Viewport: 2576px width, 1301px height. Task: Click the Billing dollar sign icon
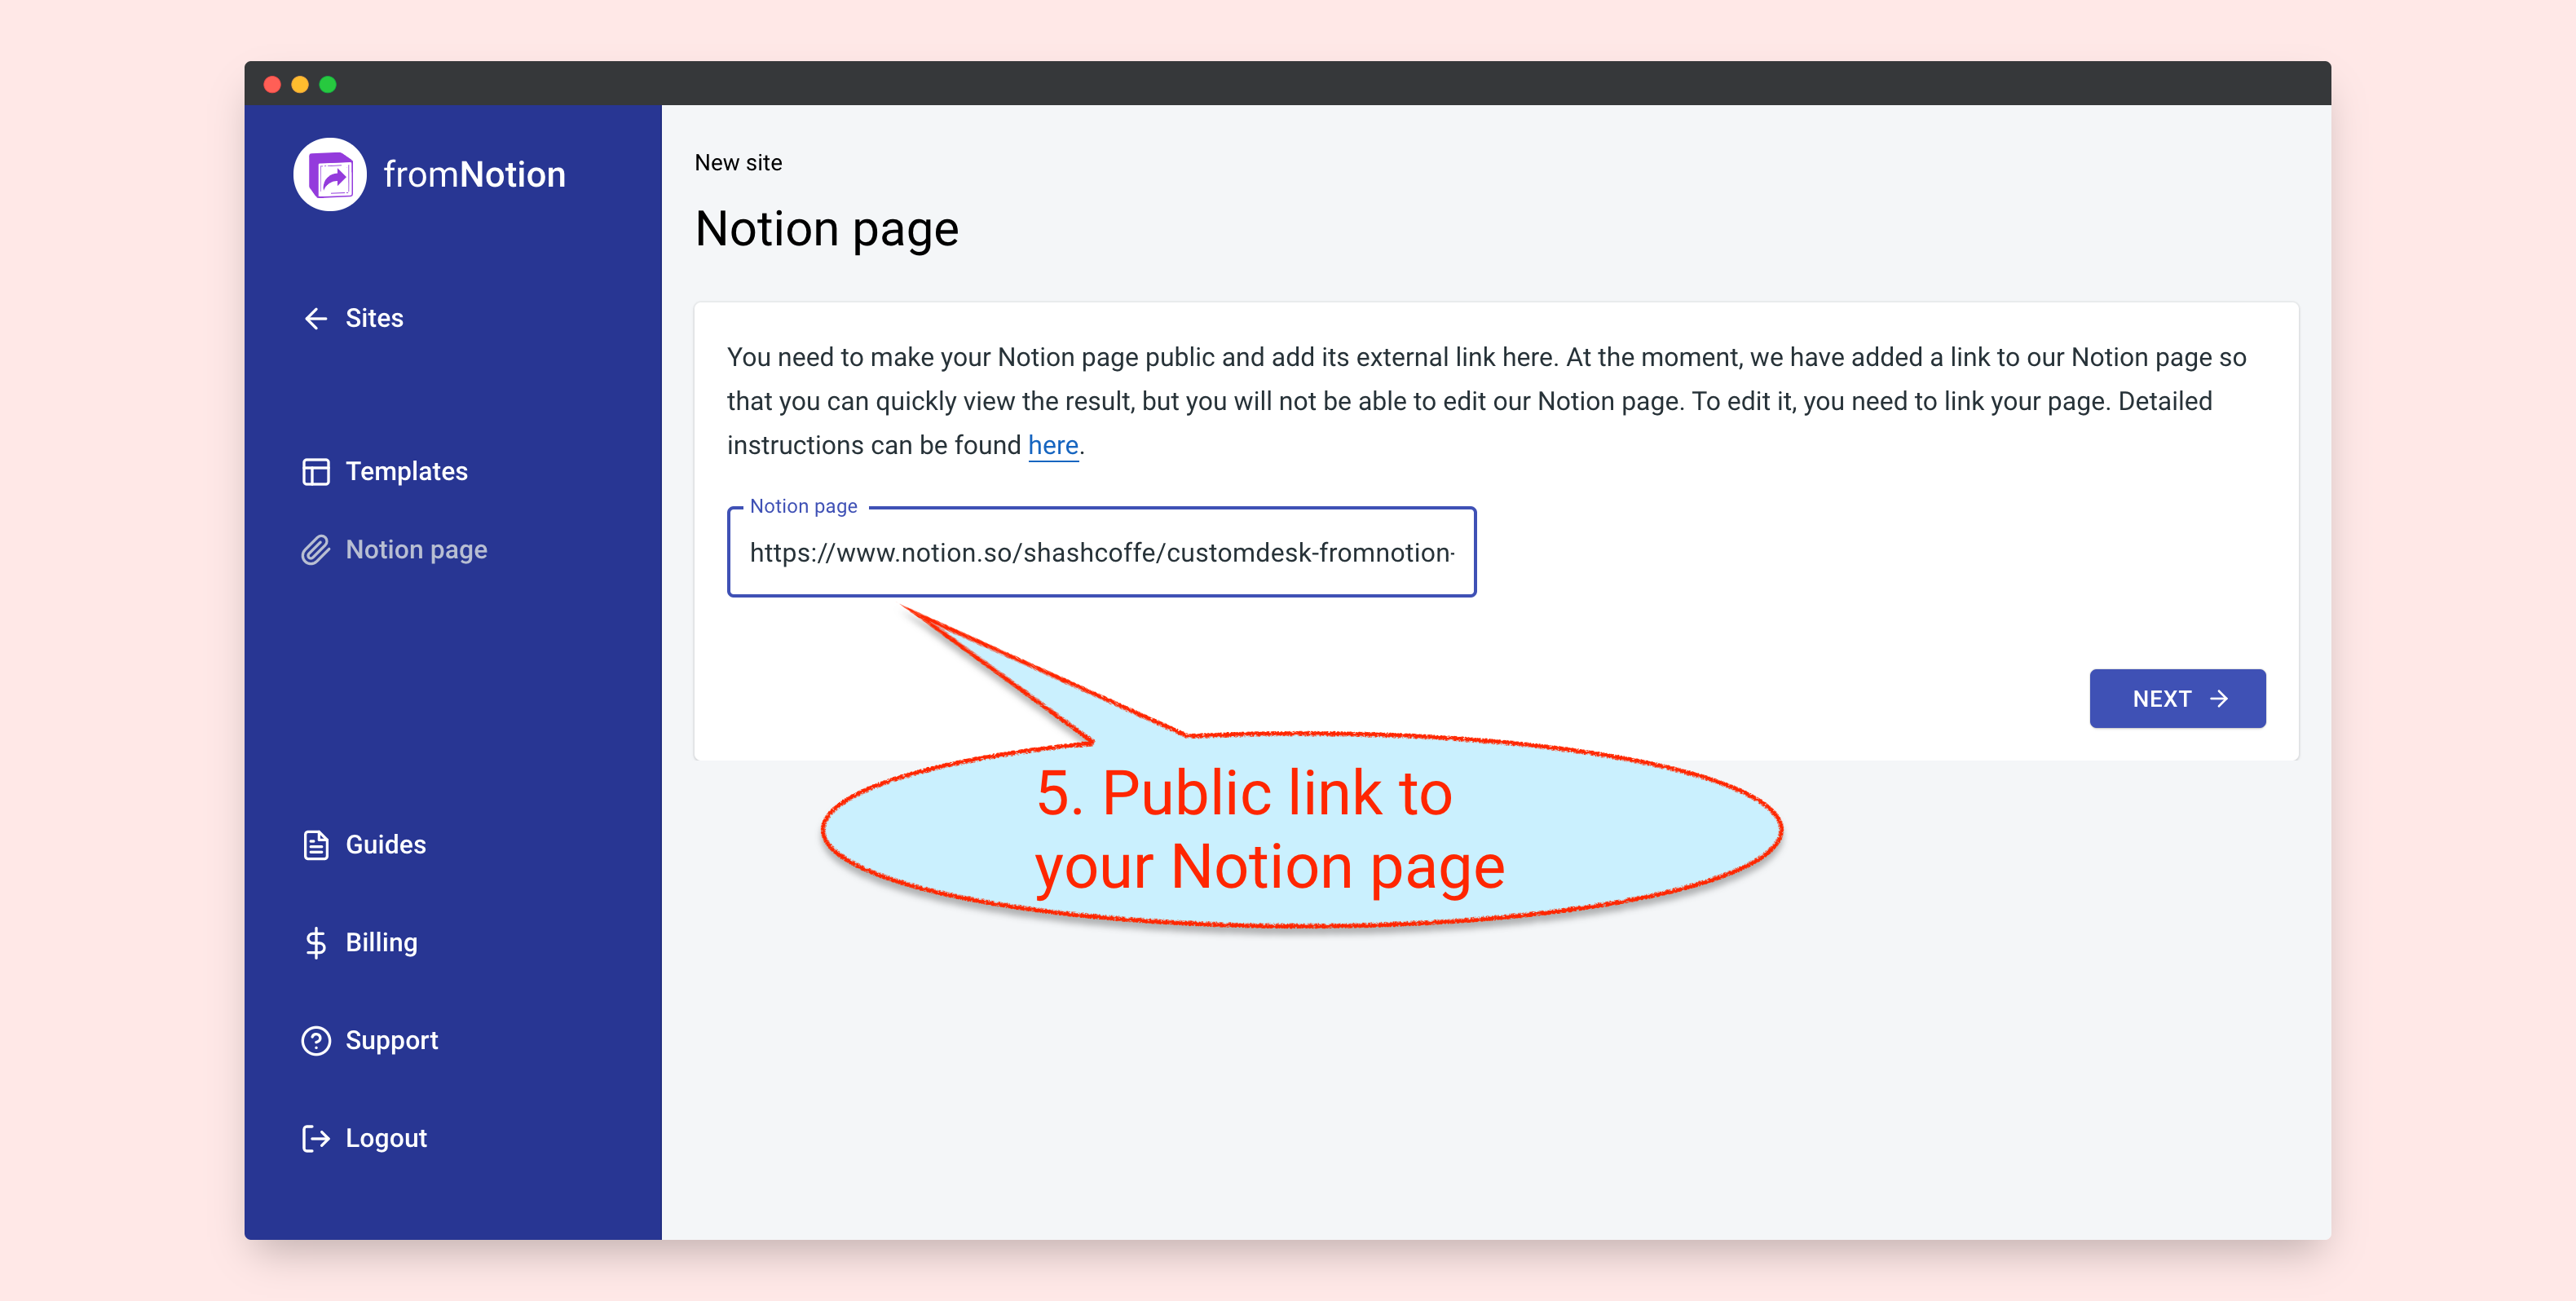316,943
